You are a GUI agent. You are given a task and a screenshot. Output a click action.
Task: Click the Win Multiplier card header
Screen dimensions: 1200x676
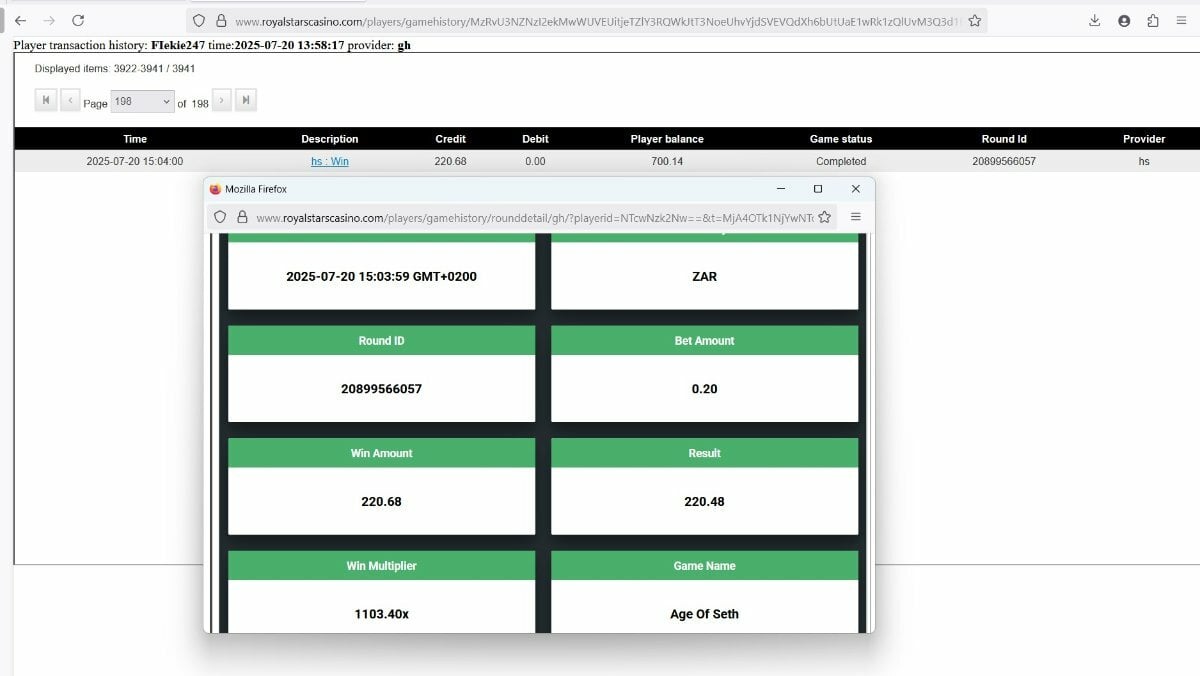click(x=381, y=566)
